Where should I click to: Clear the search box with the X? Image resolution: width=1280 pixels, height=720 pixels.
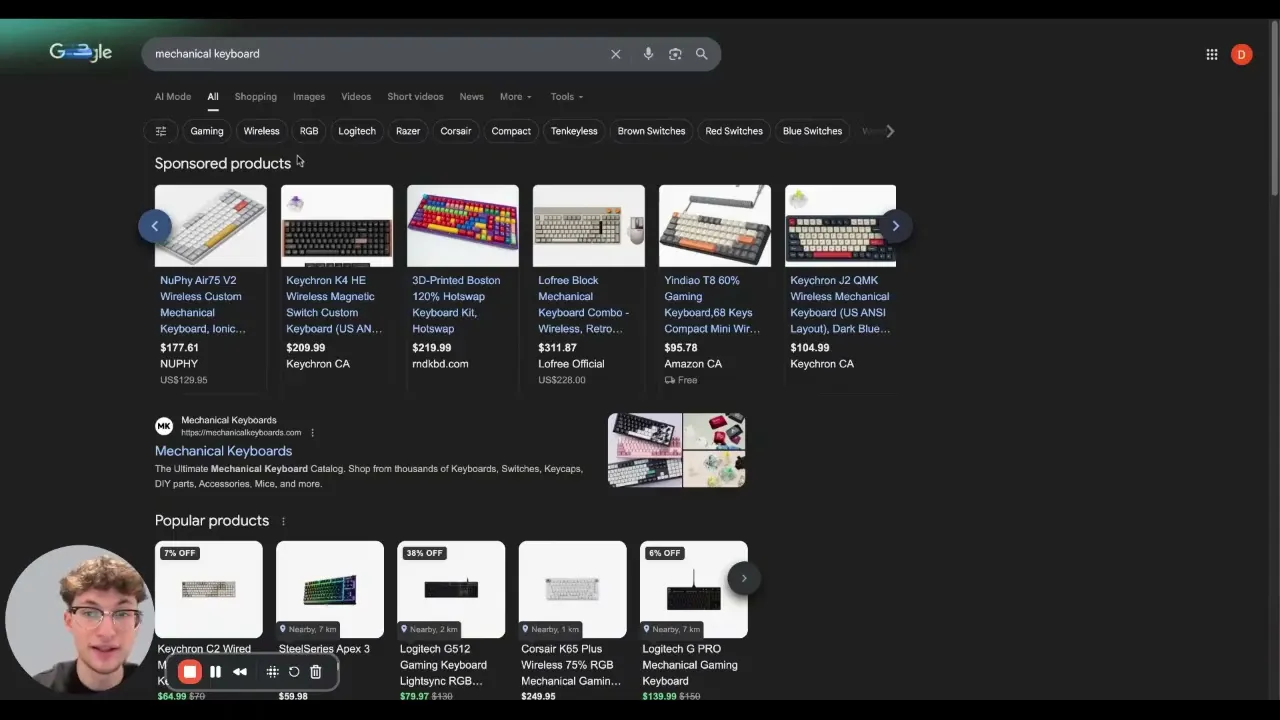[616, 54]
